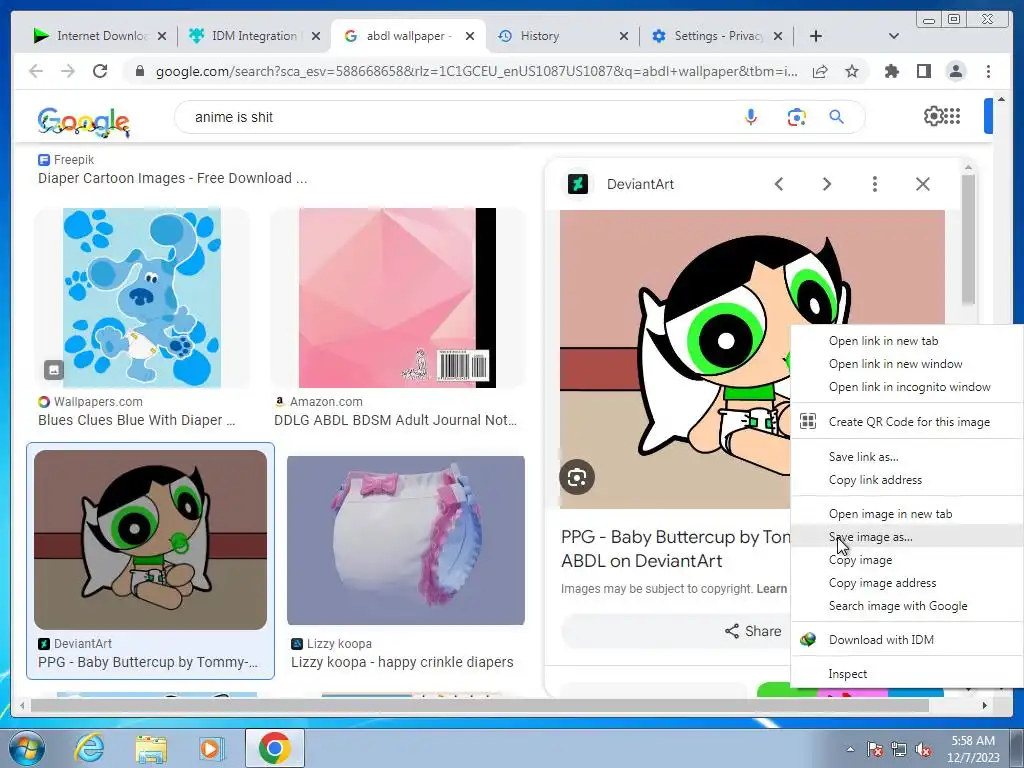Search by image with Google Lens
The width and height of the screenshot is (1024, 768).
click(796, 117)
